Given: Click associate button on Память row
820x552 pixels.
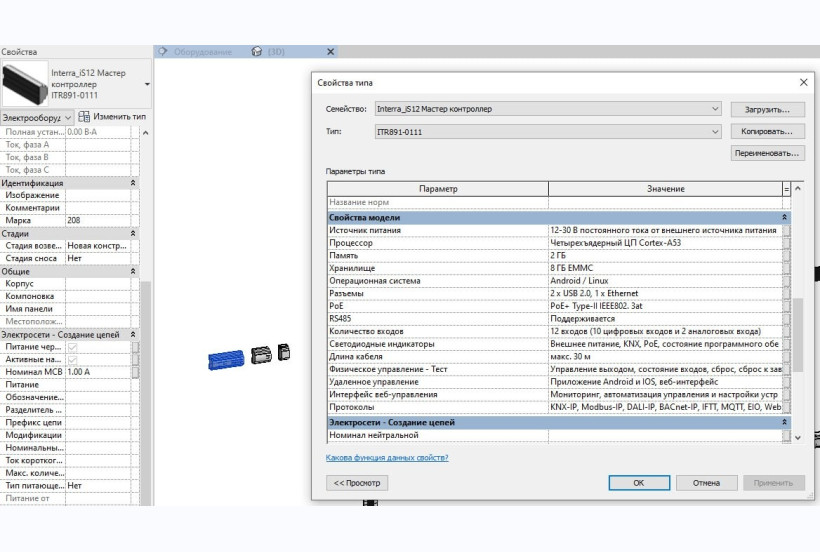Looking at the screenshot, I should (x=786, y=256).
